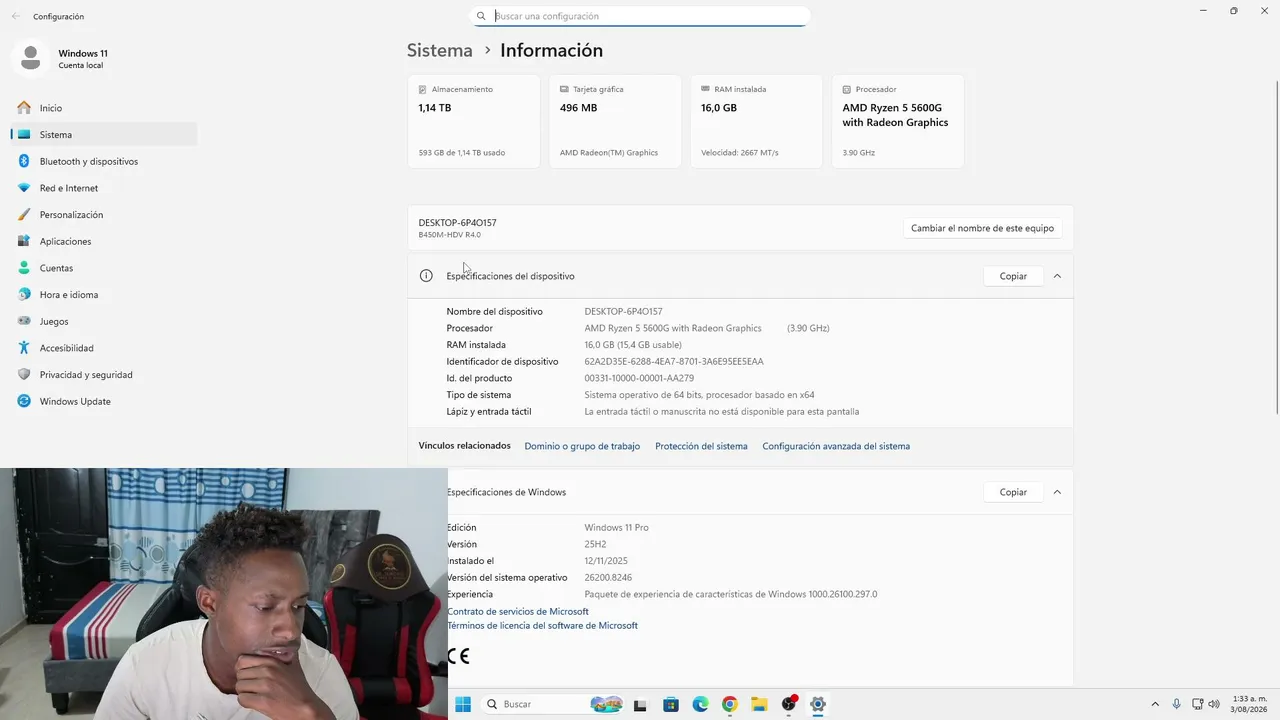Collapse the Especificaciones de Windows section
The image size is (1280, 720).
1057,492
